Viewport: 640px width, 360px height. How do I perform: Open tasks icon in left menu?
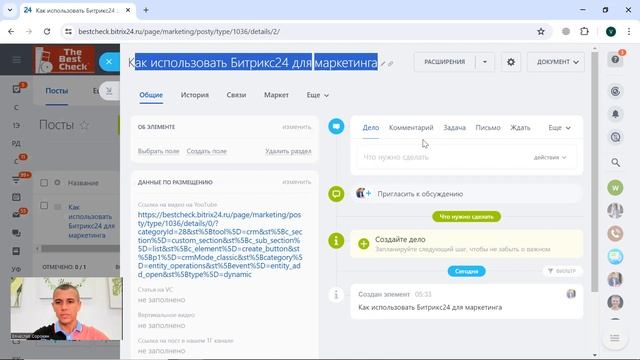[17, 89]
